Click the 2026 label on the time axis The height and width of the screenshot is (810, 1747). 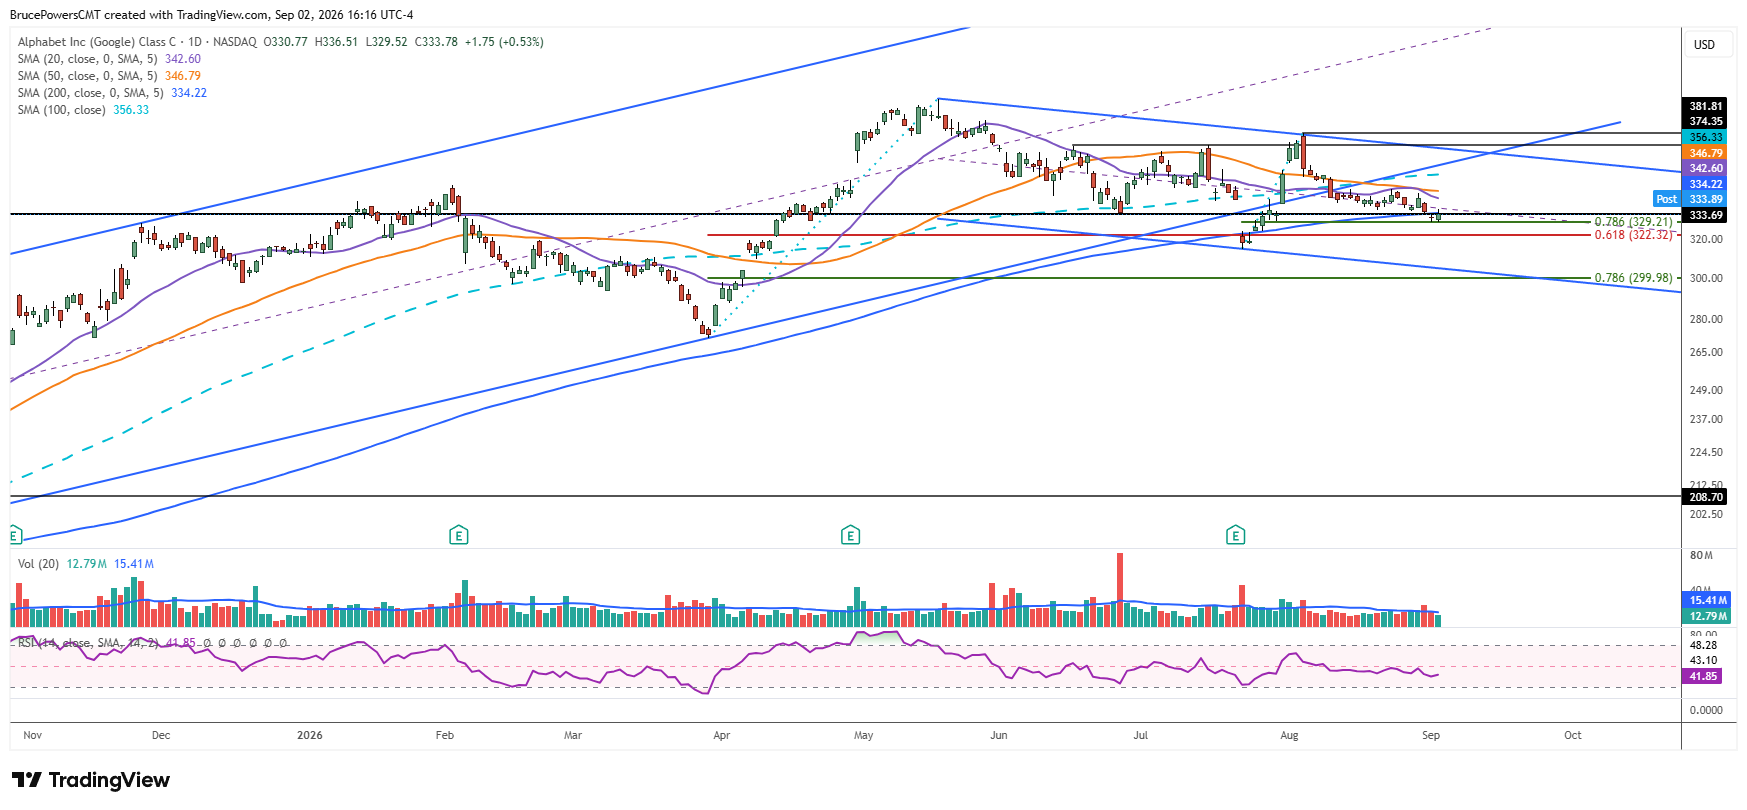click(x=310, y=735)
